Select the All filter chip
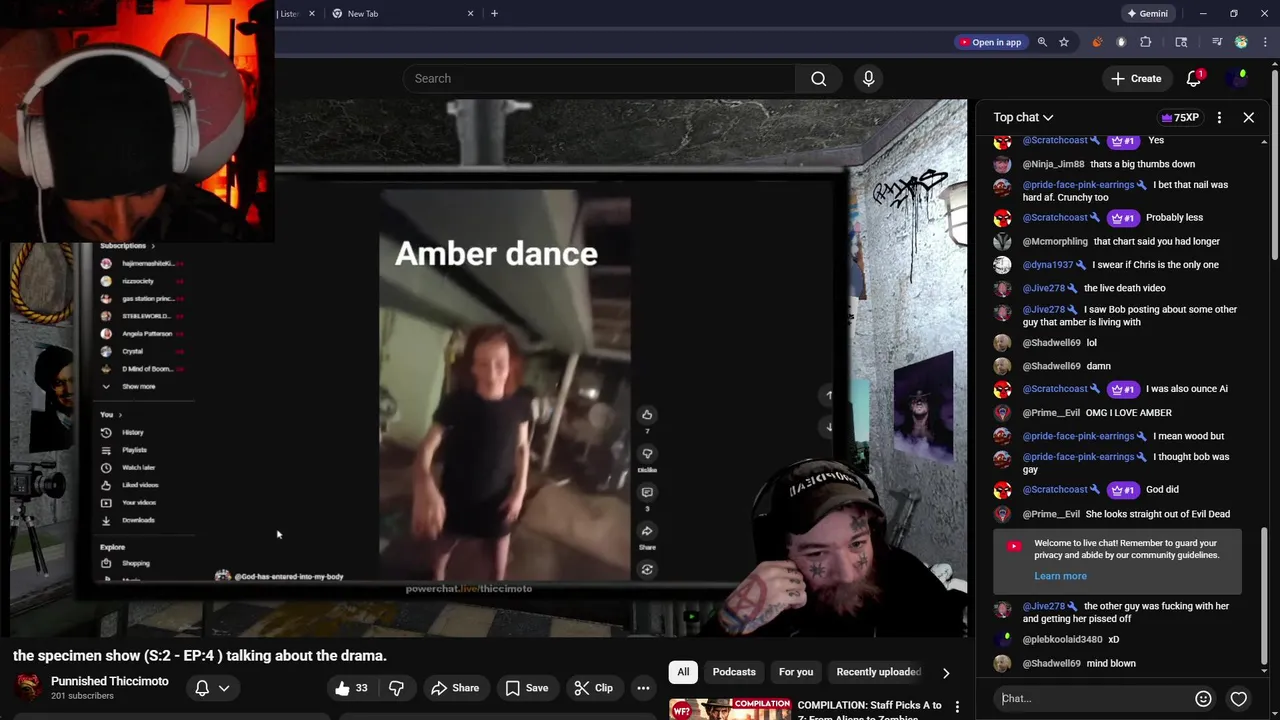Viewport: 1280px width, 720px height. (x=683, y=672)
